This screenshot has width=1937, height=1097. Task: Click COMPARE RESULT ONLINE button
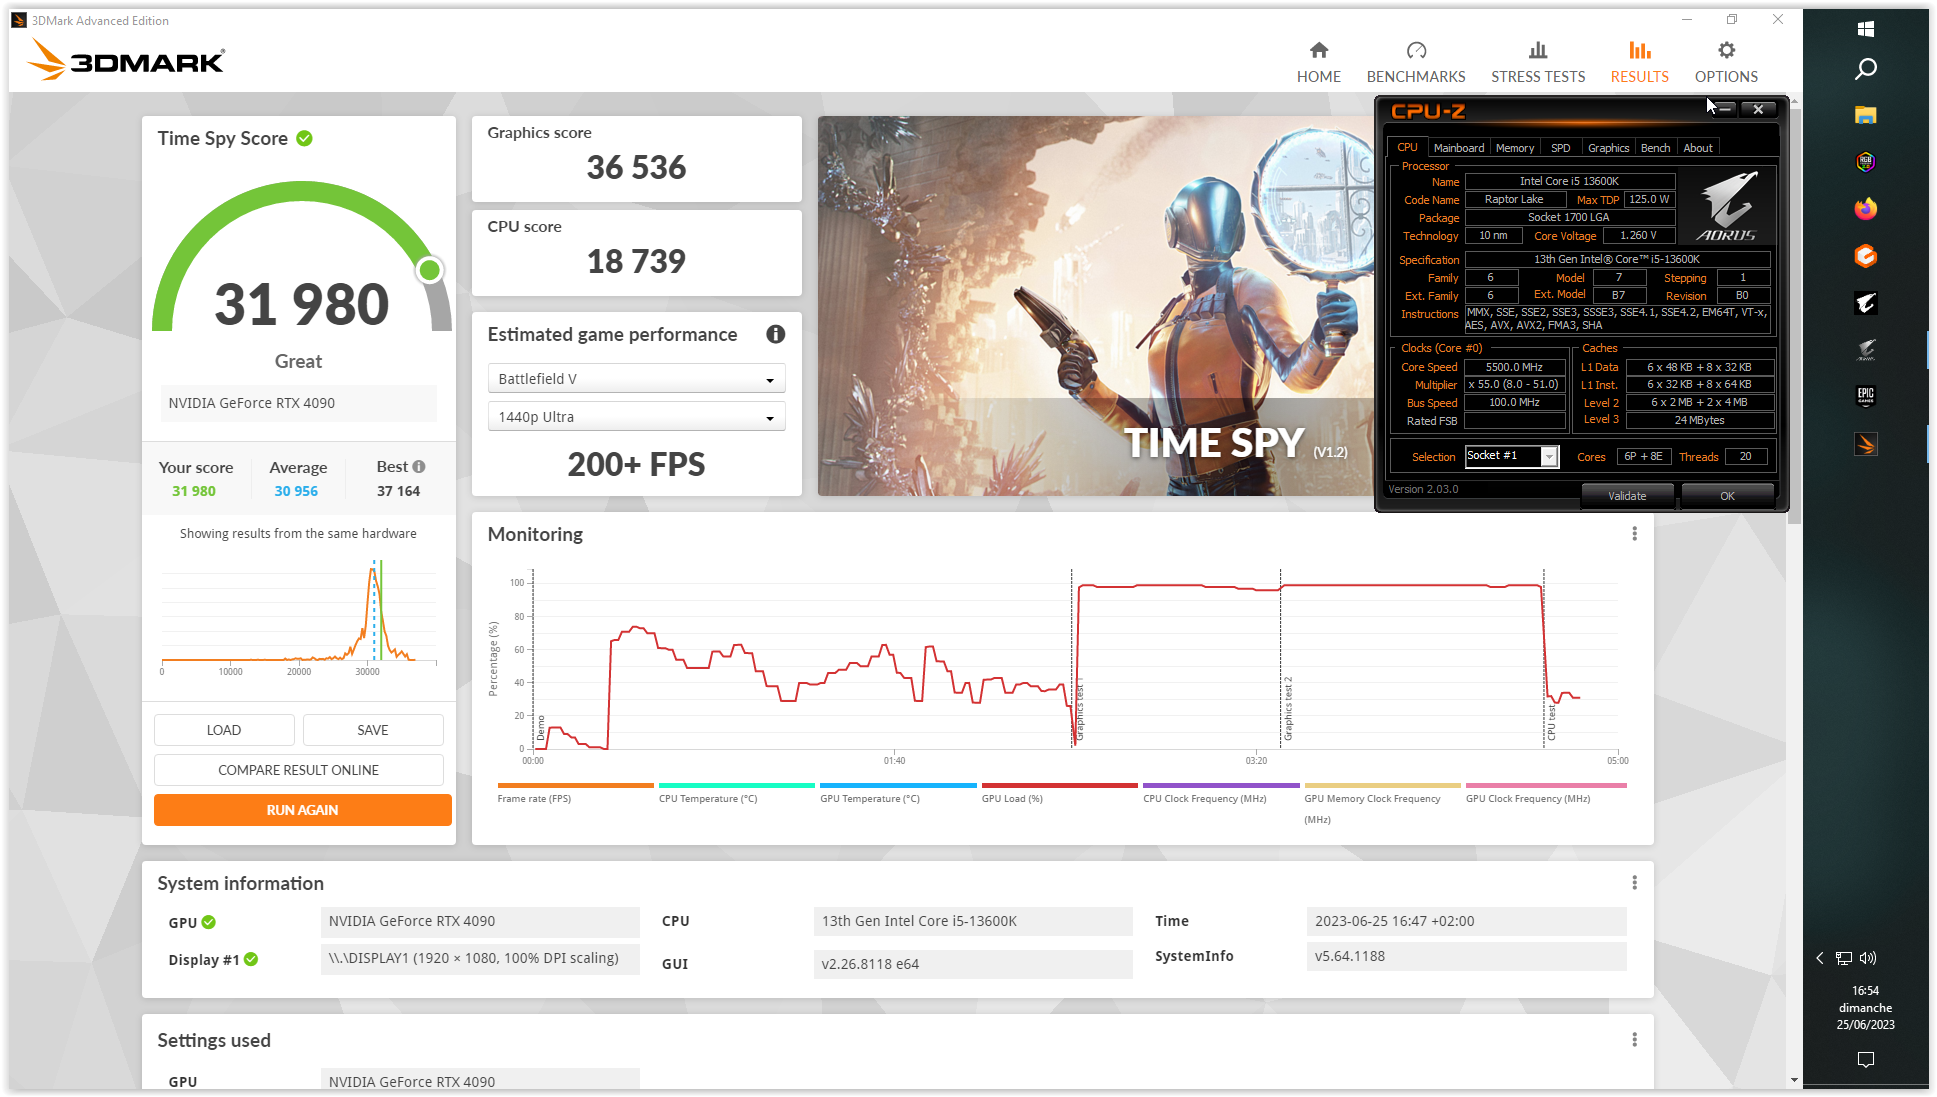[x=298, y=770]
